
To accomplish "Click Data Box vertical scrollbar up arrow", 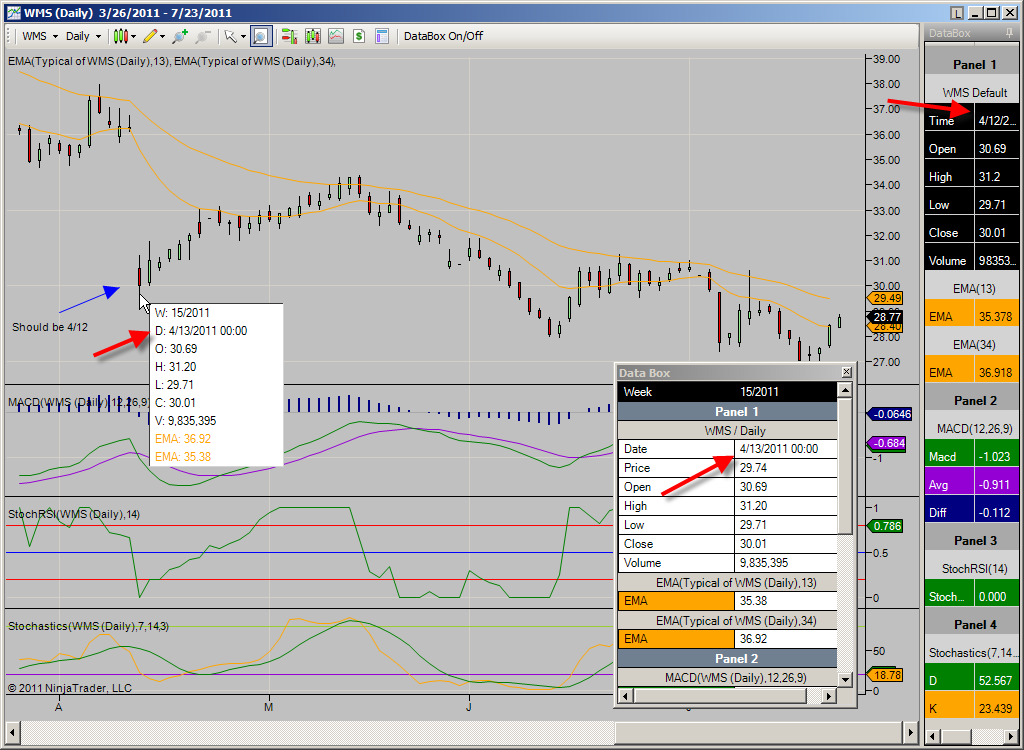I will click(x=845, y=391).
